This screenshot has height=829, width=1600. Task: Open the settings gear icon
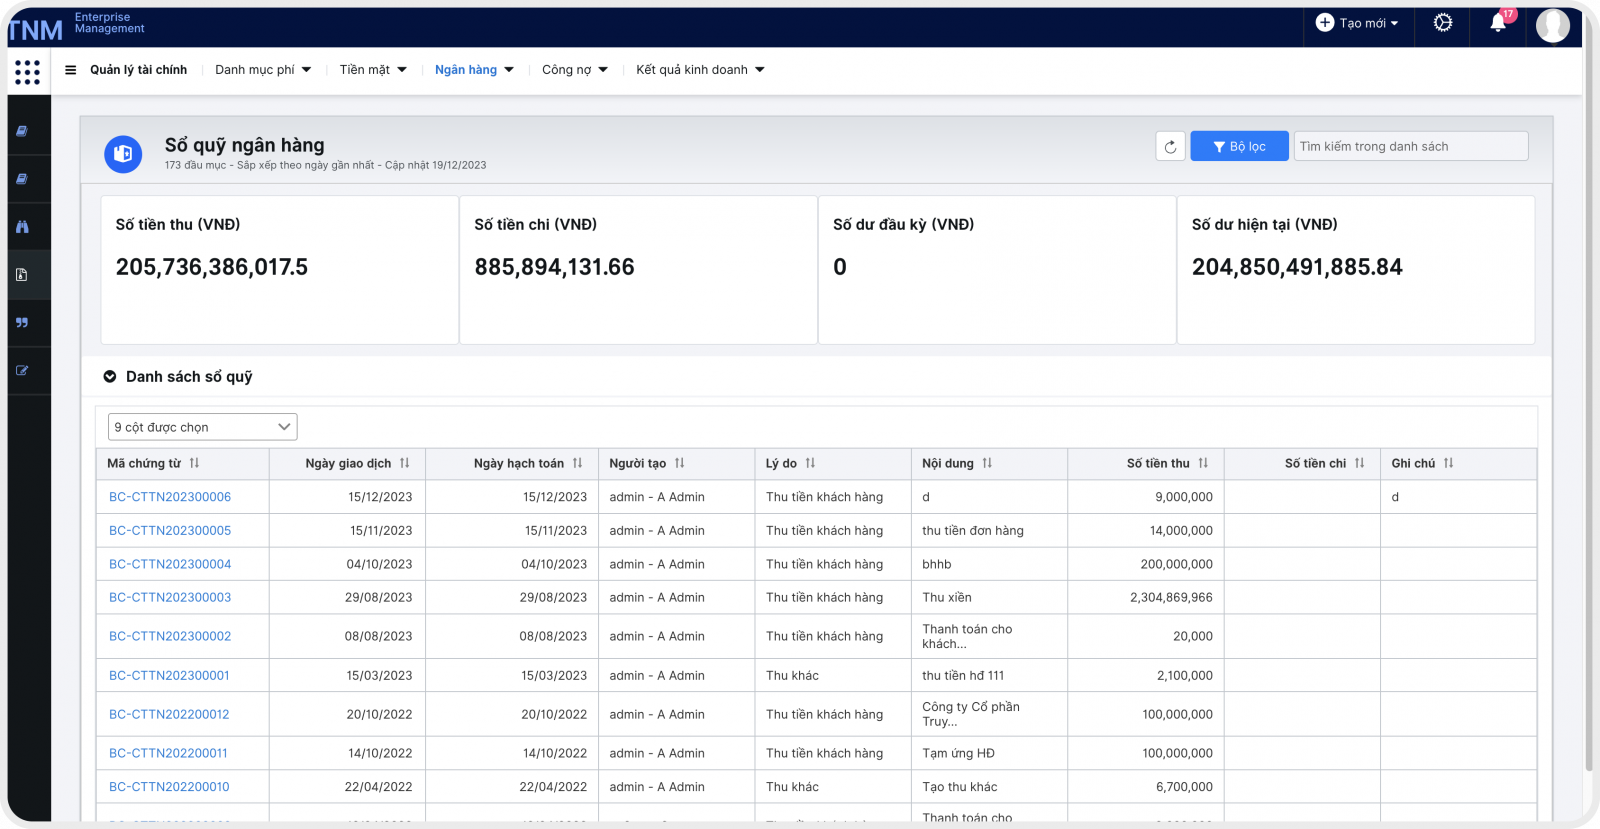coord(1443,23)
